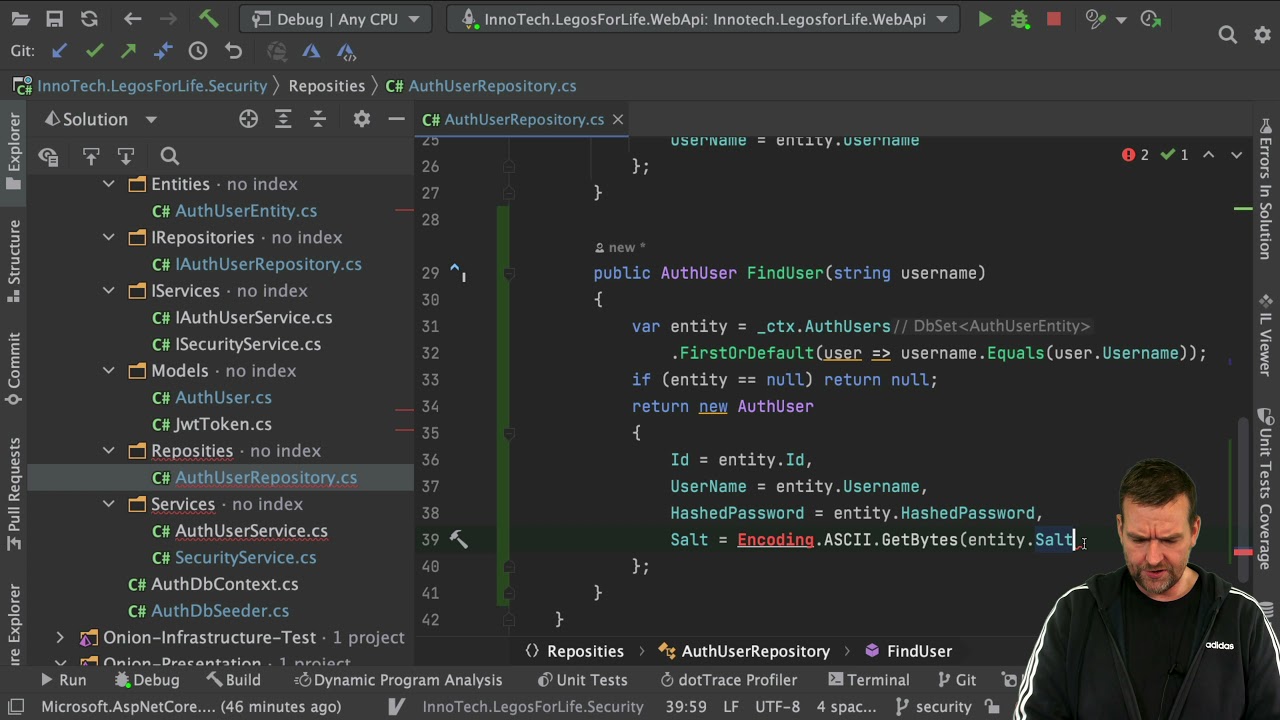This screenshot has height=720, width=1280.
Task: Open AuthUserService.cs in Solution tree
Action: 251,531
